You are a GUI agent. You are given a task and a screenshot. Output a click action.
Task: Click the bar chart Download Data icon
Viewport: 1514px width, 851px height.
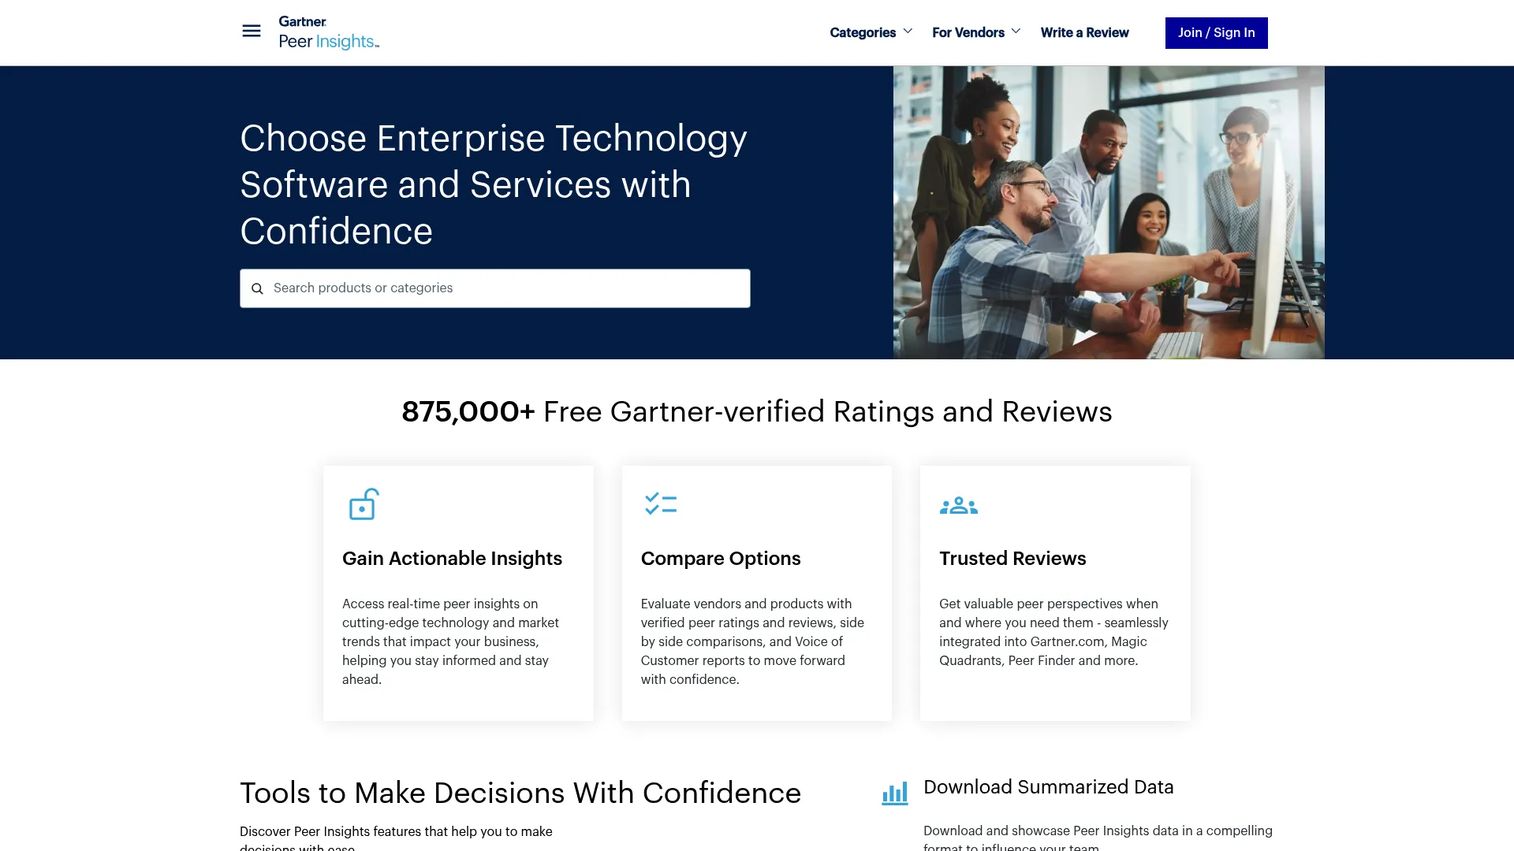(895, 793)
